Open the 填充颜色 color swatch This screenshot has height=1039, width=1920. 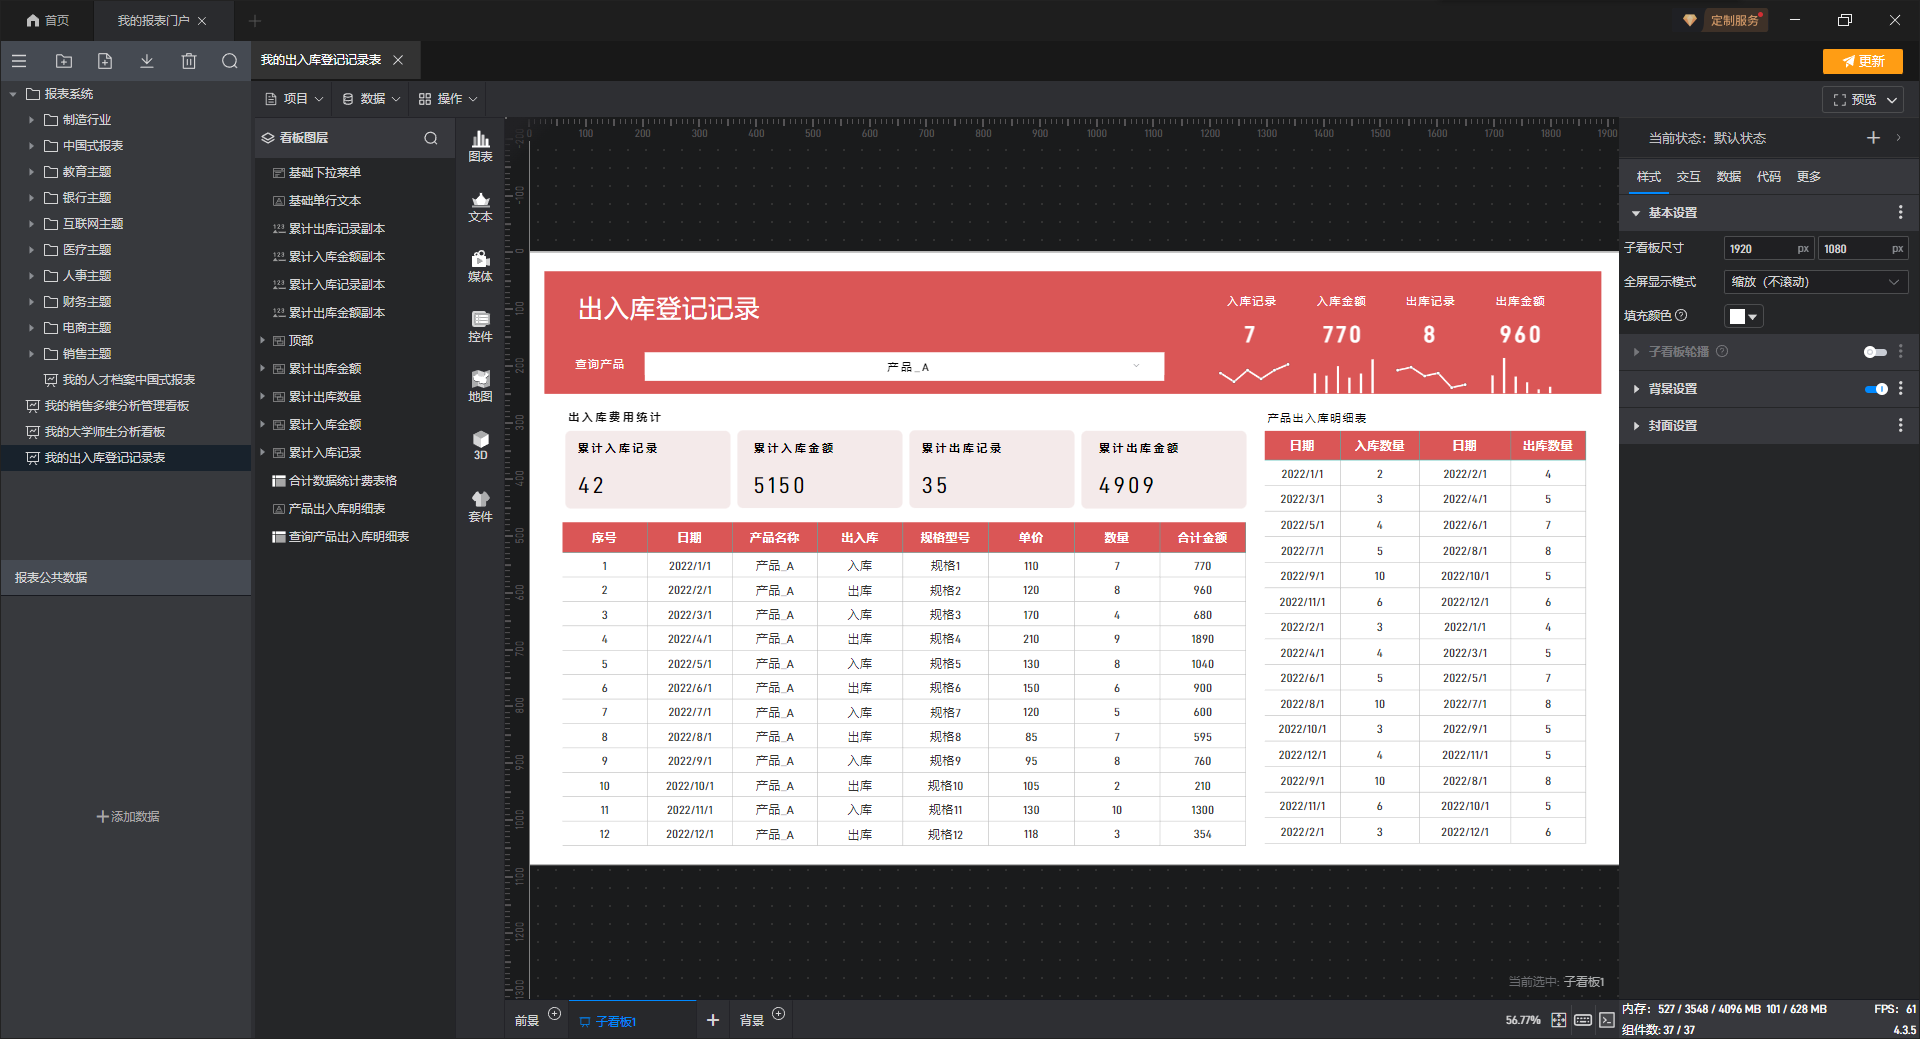[1743, 316]
